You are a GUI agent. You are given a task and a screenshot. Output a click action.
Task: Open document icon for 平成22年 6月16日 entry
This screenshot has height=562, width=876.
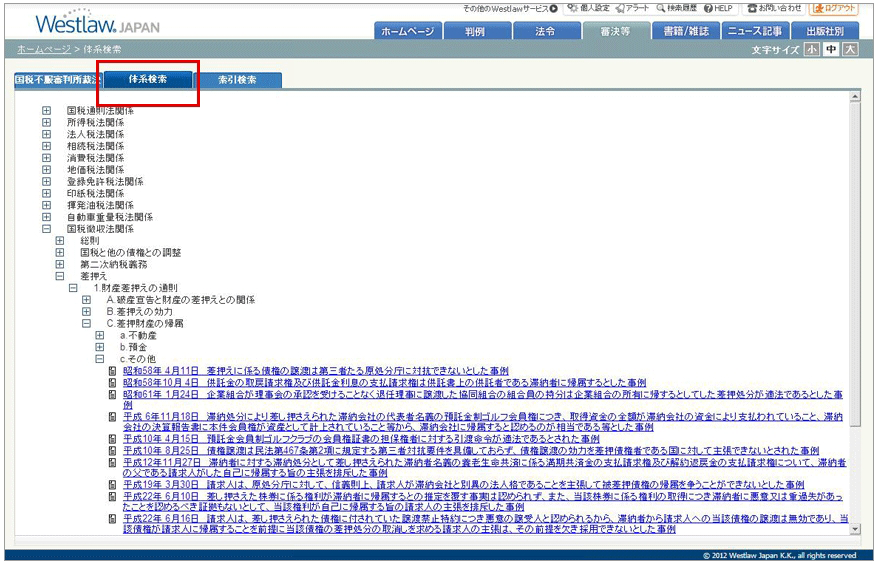(112, 518)
